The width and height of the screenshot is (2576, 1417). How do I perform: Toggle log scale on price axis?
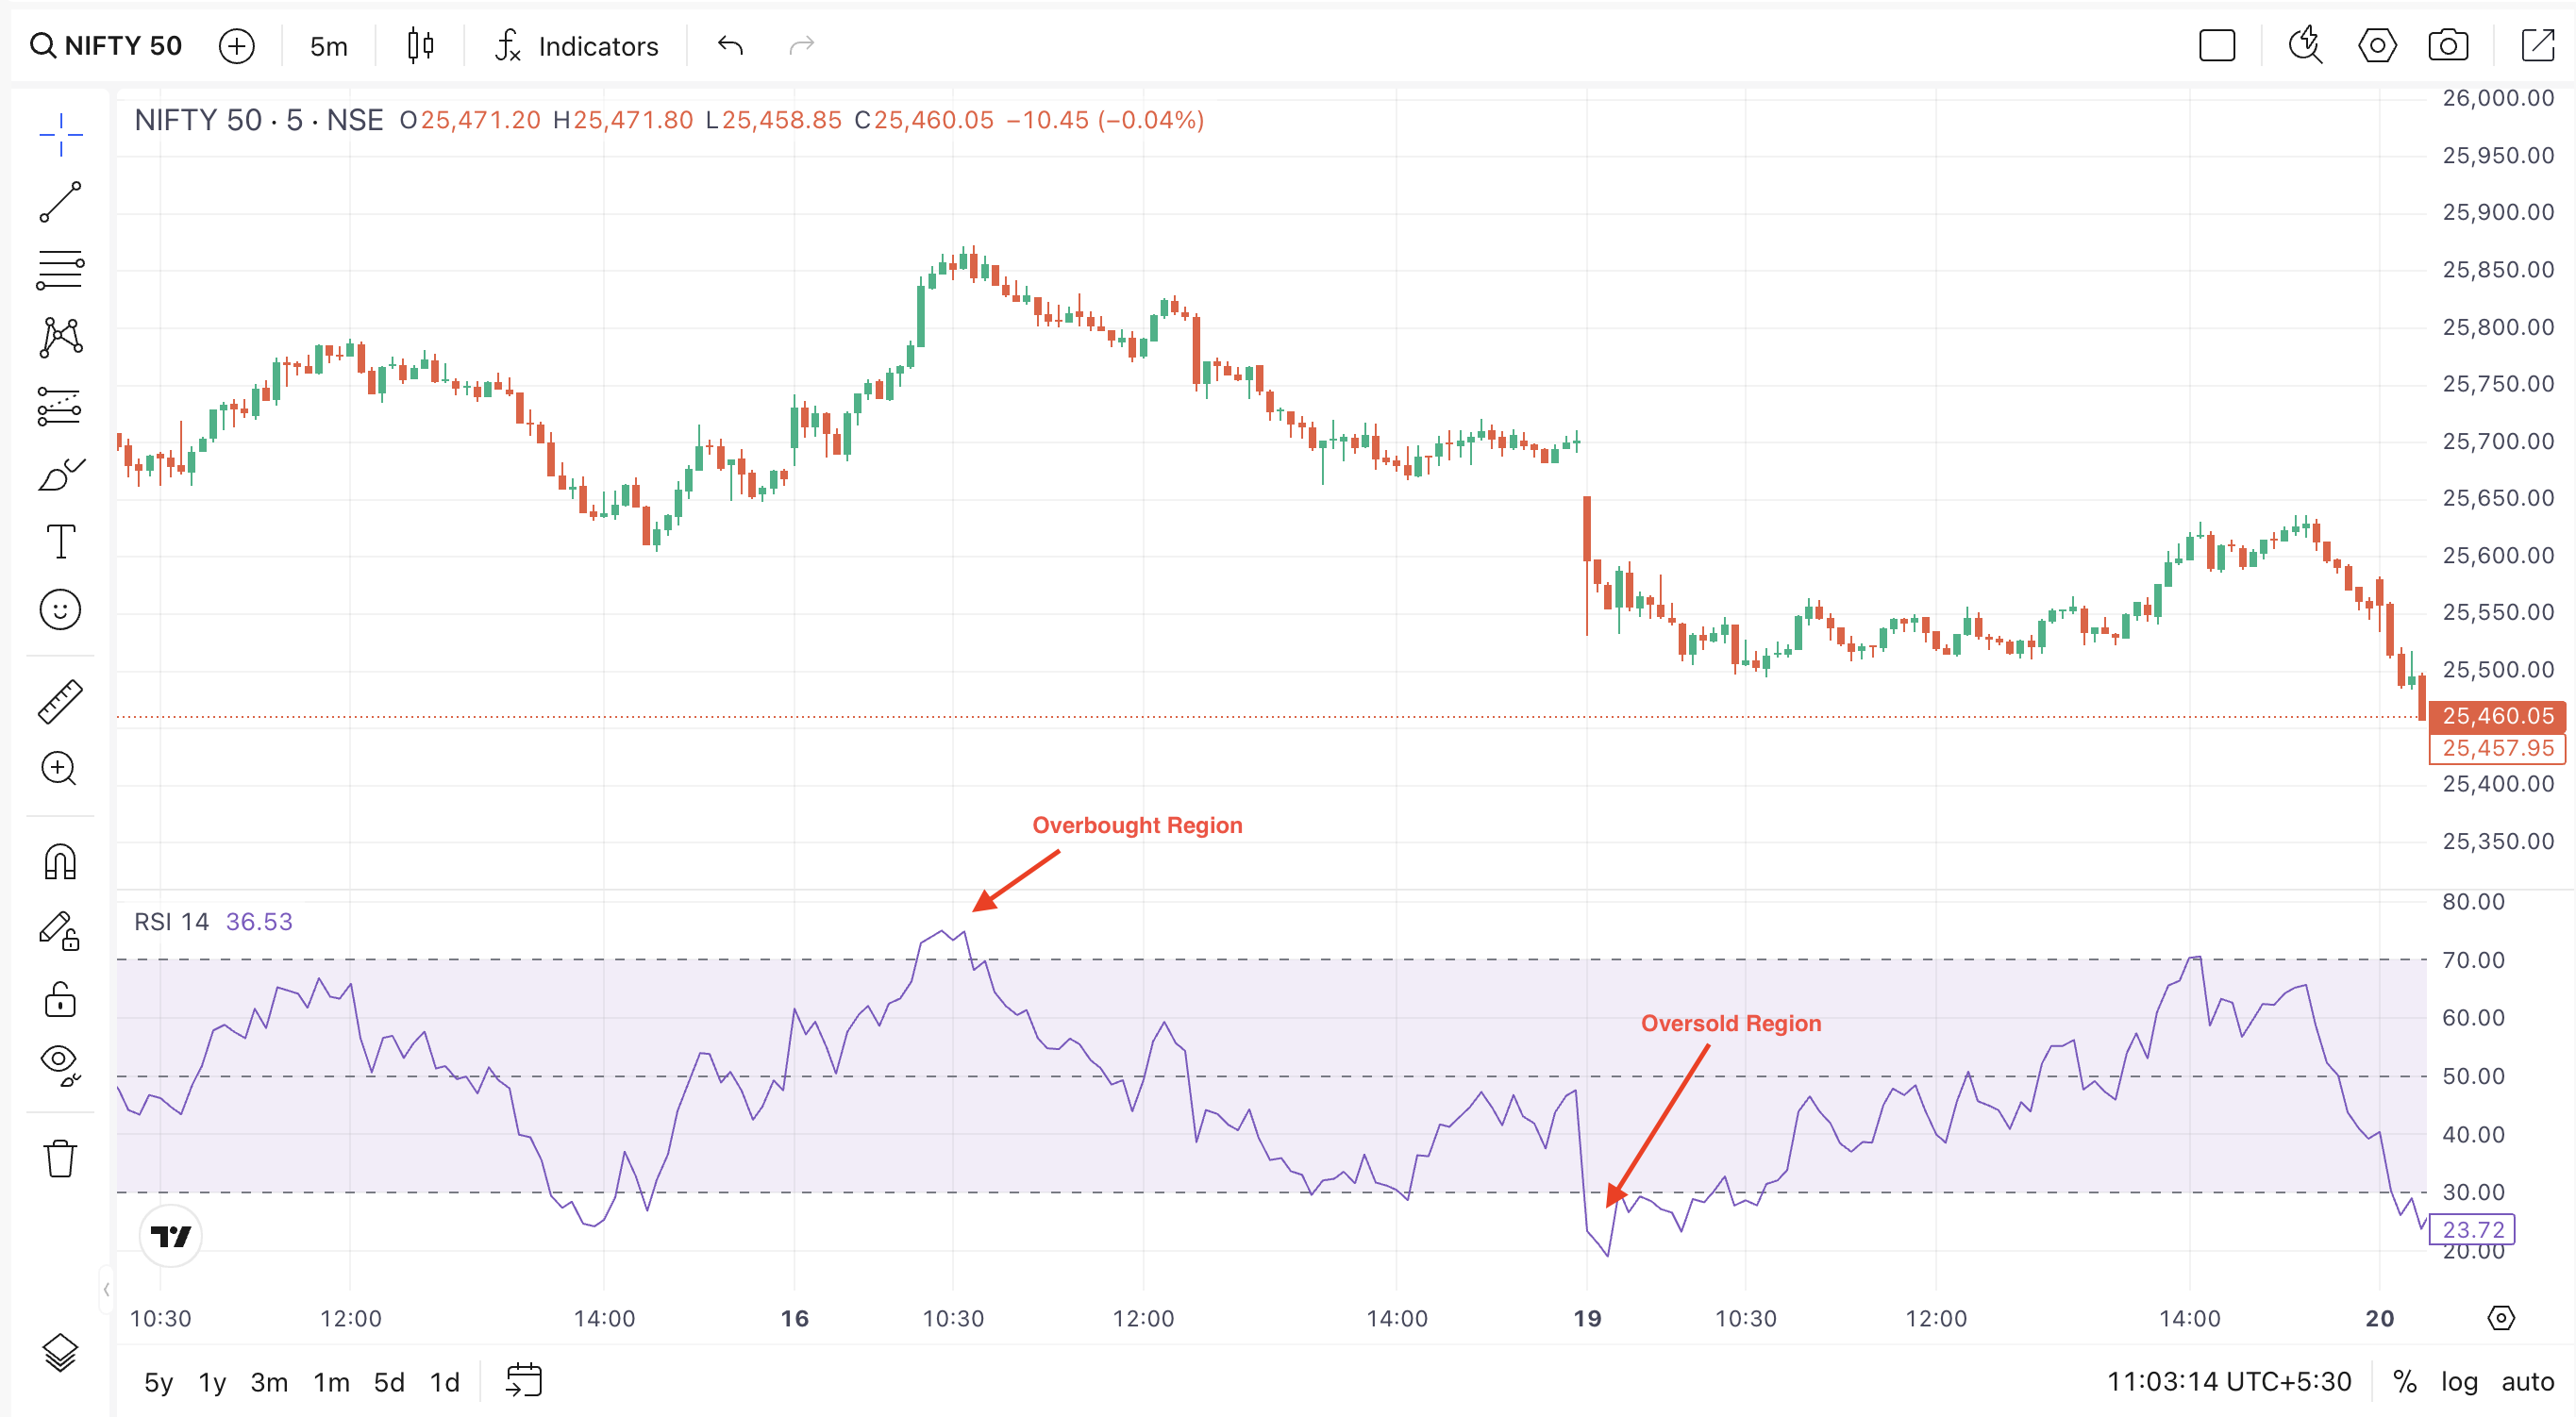tap(2458, 1381)
